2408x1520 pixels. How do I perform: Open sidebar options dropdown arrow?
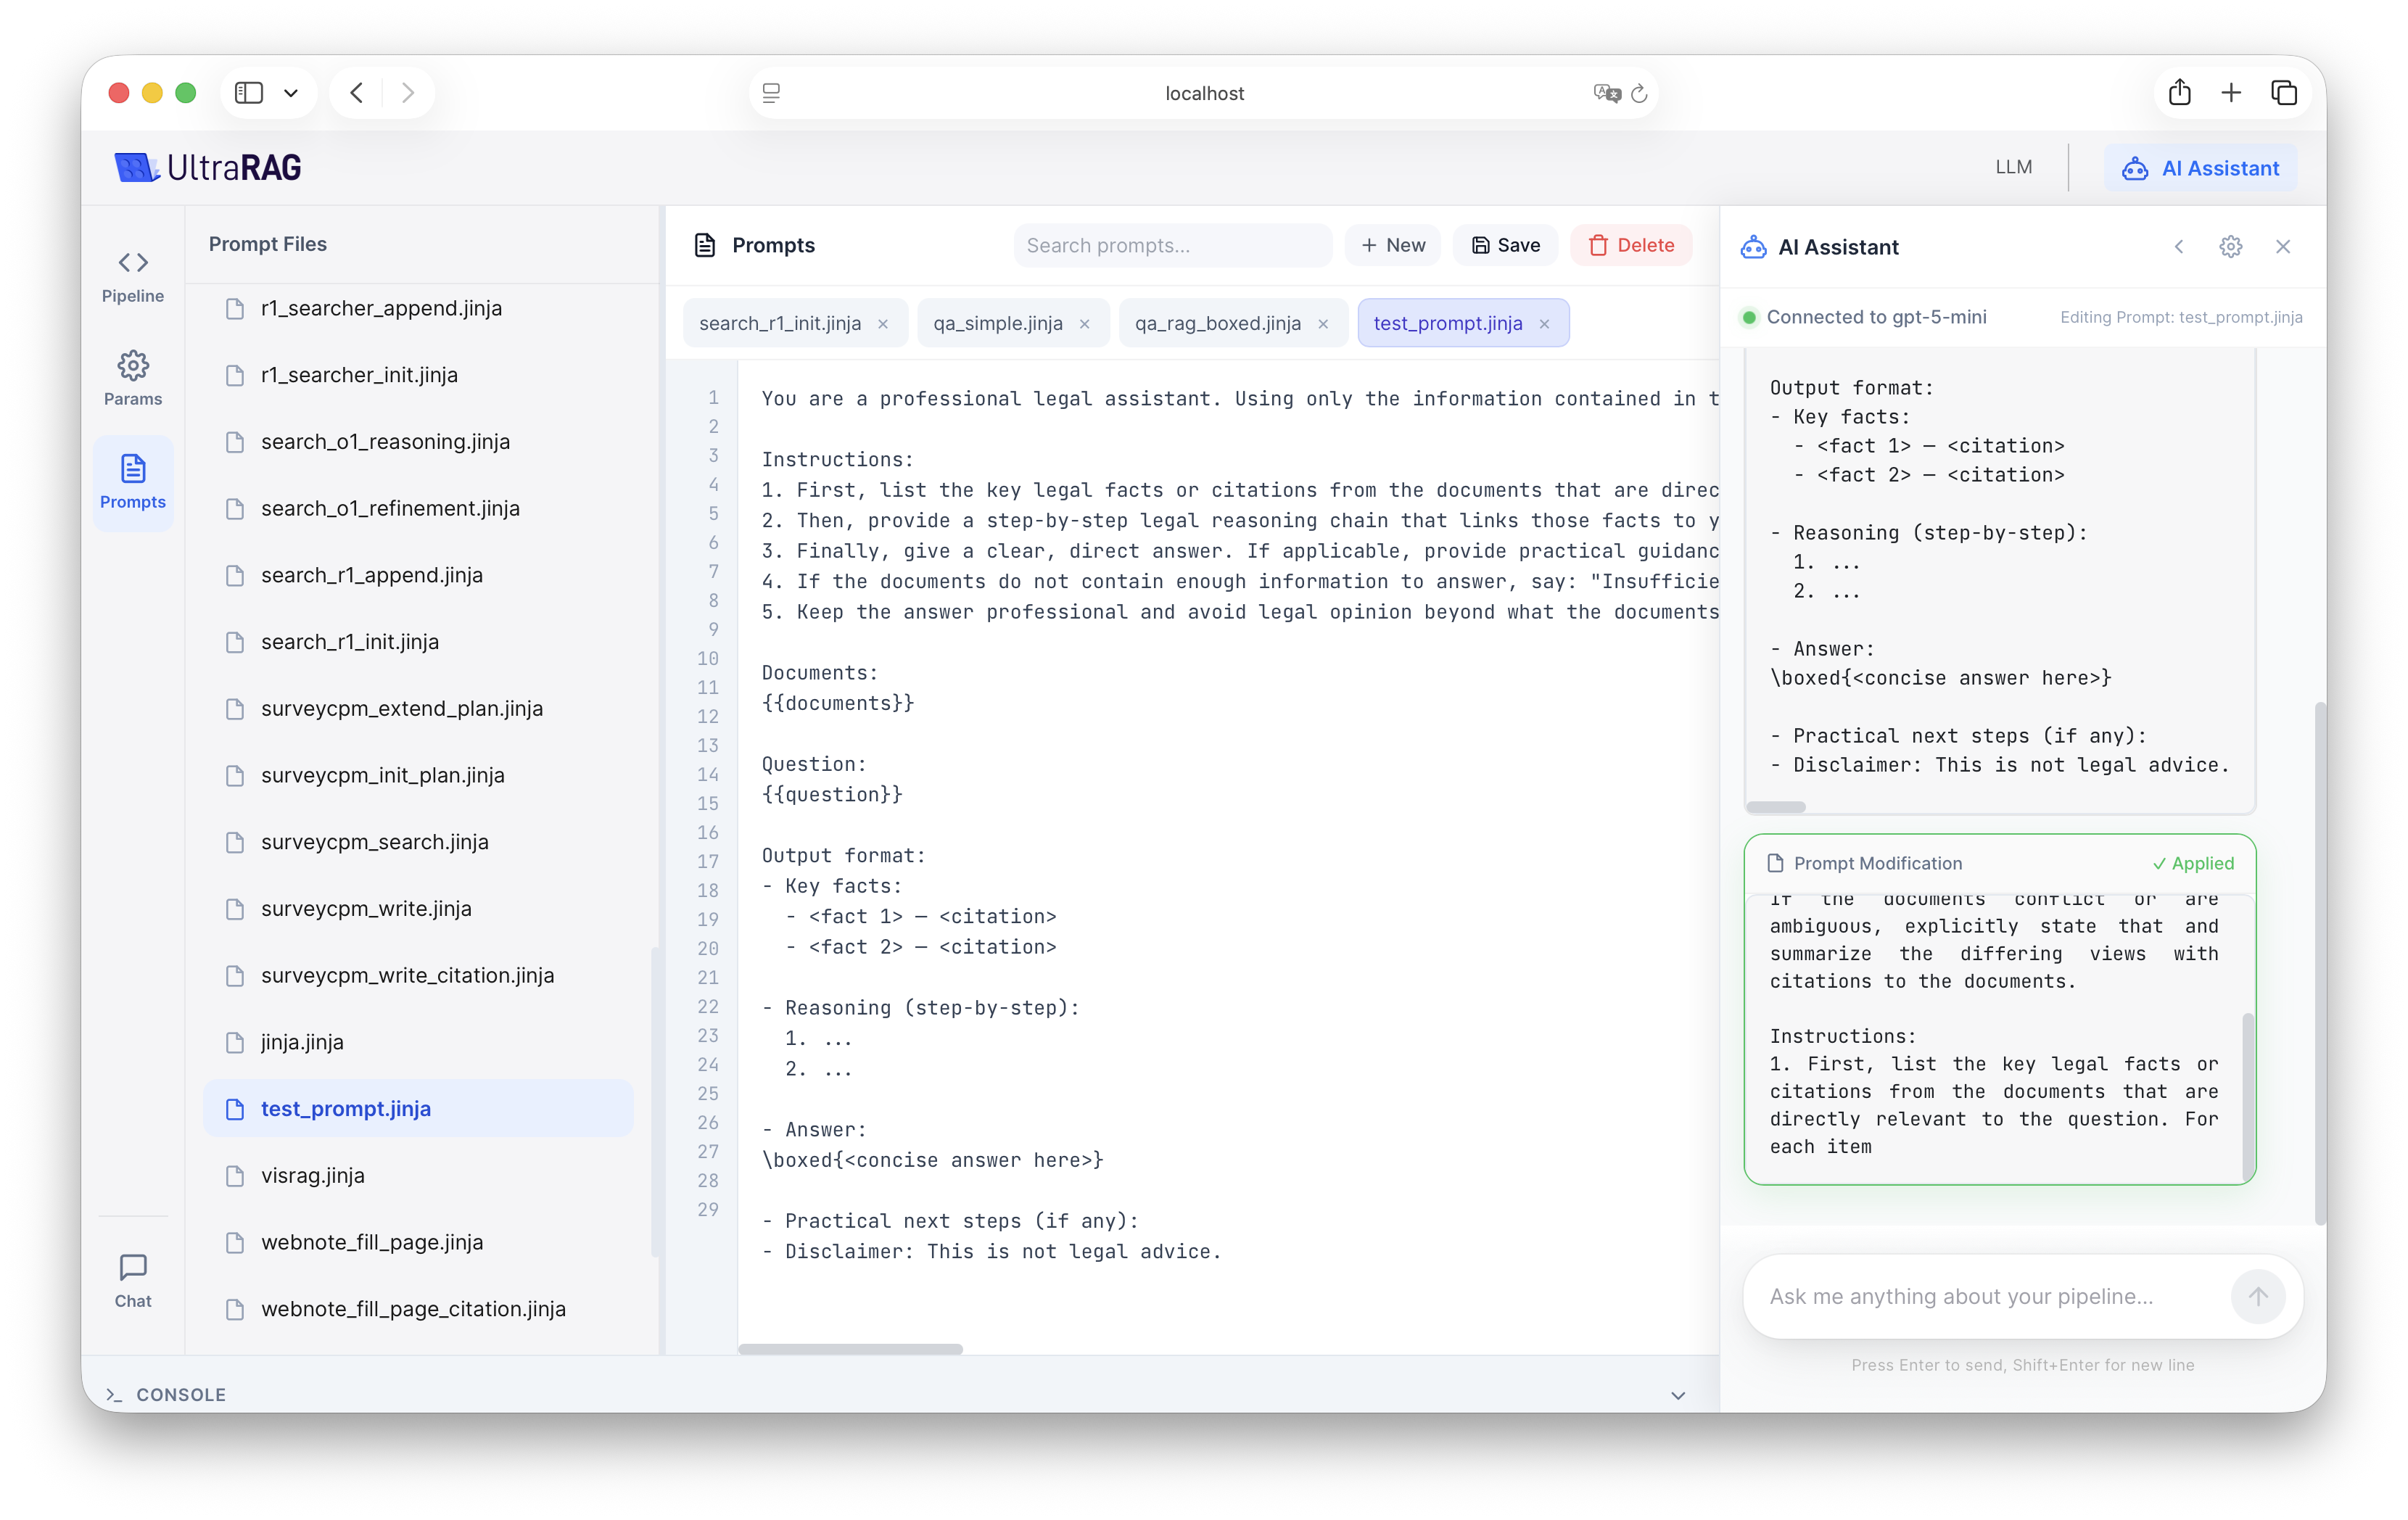pos(291,93)
